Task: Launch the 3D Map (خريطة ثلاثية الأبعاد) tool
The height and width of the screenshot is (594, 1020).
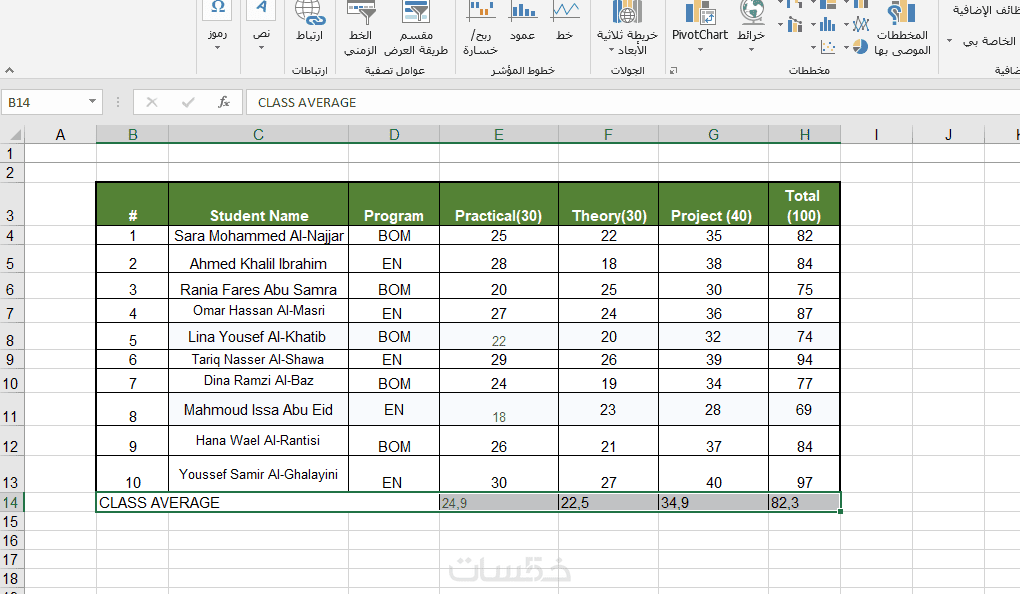Action: [627, 29]
